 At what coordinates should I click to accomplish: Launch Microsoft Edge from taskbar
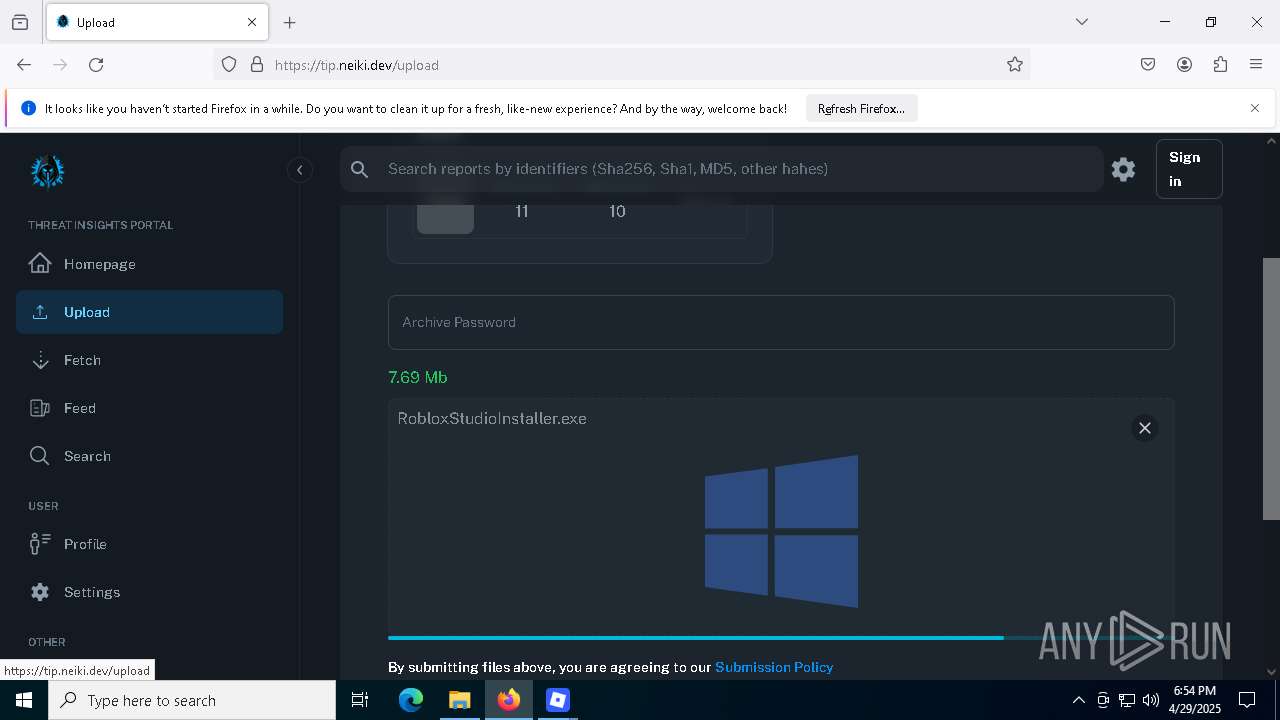click(x=411, y=700)
